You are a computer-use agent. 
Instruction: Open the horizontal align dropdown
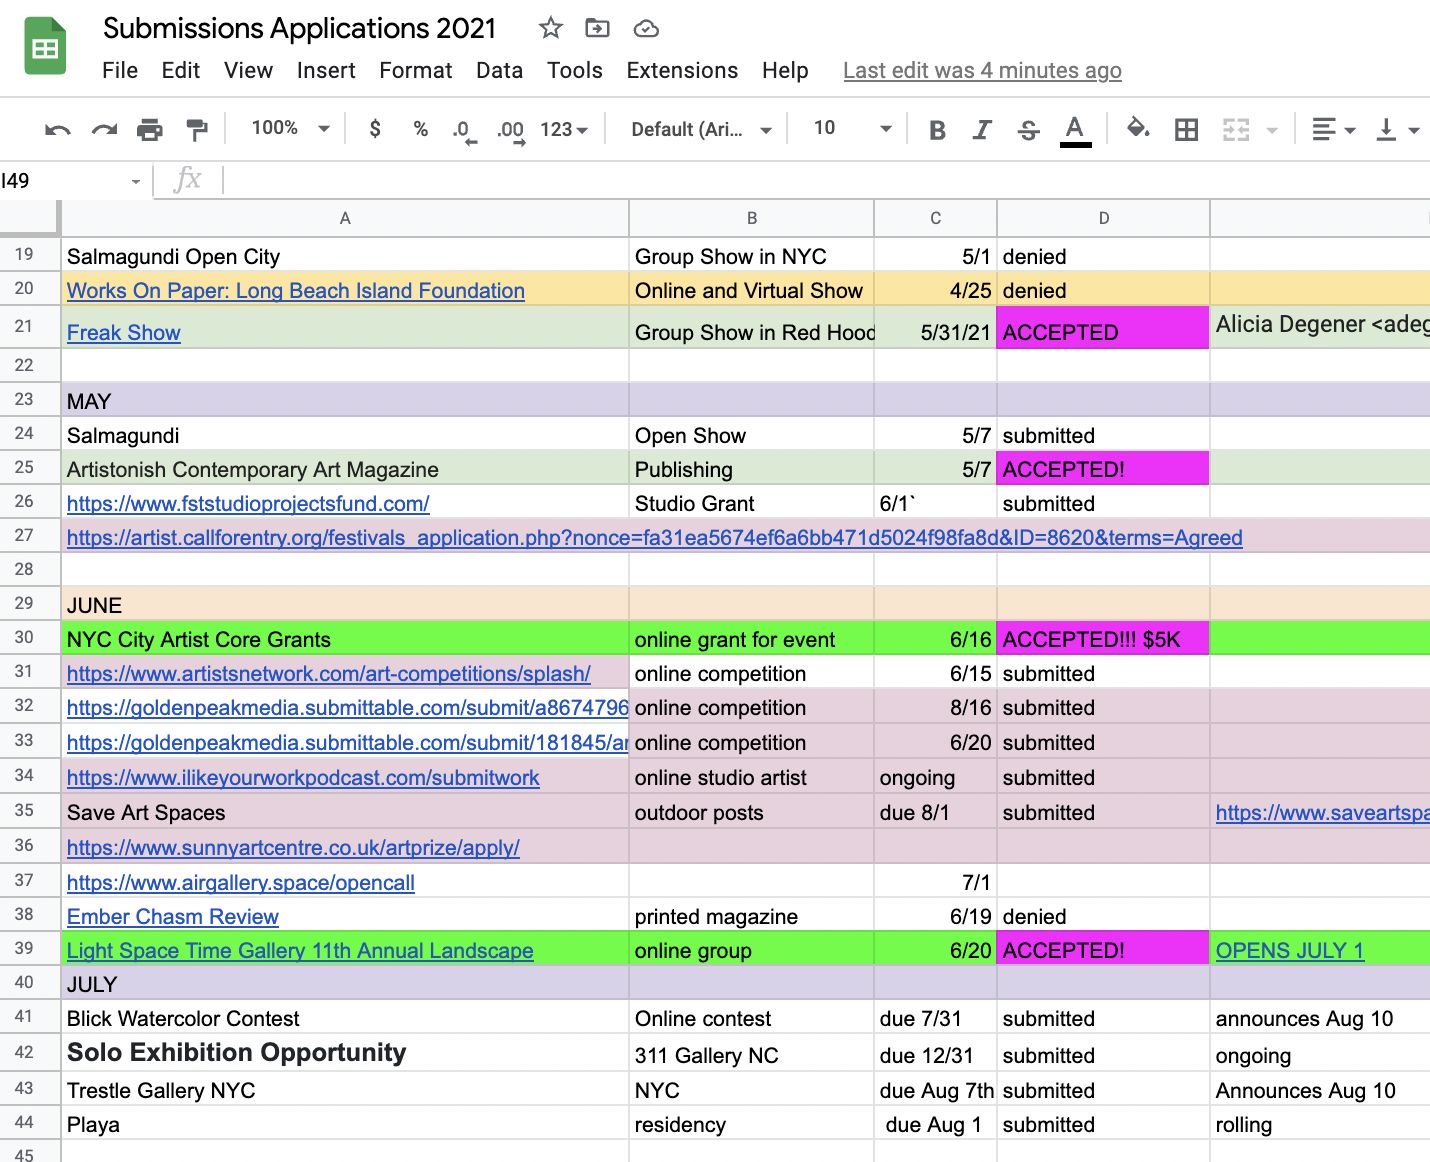click(1333, 129)
